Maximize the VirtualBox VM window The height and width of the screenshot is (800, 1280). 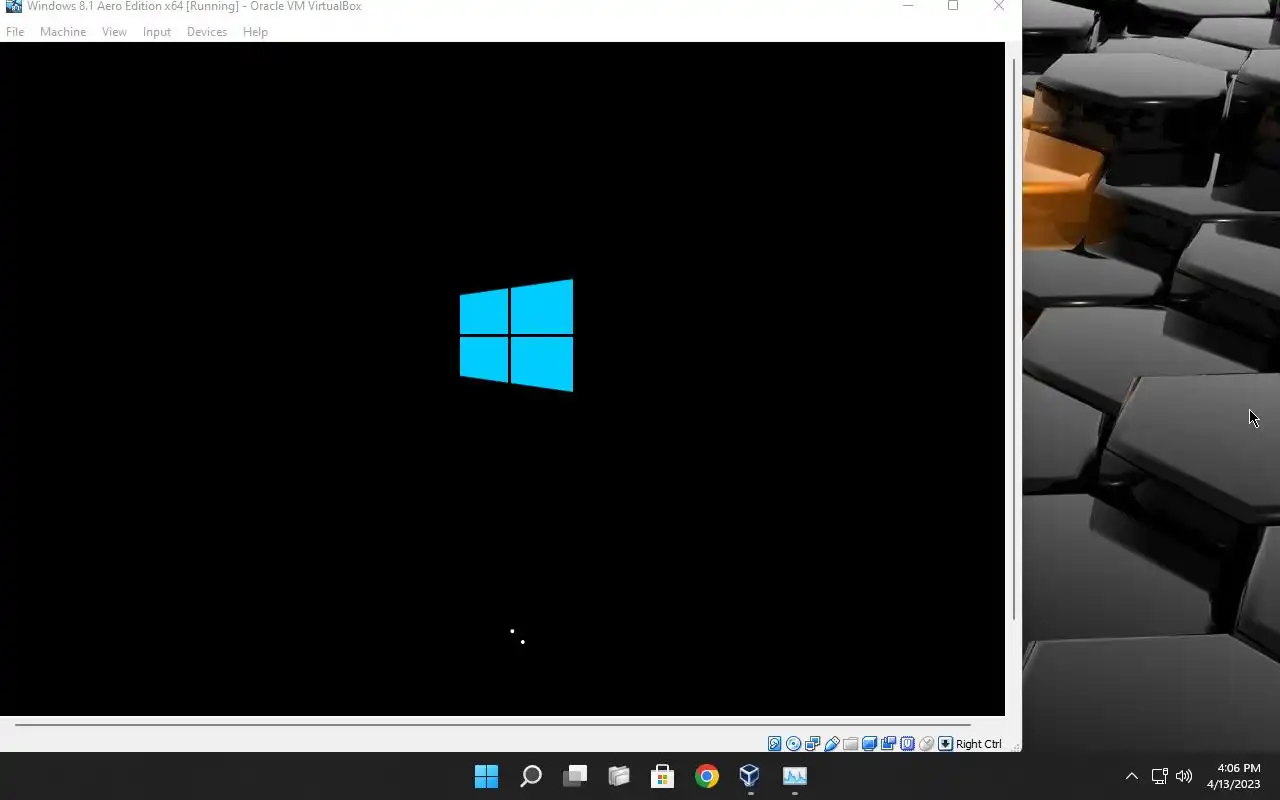click(953, 6)
